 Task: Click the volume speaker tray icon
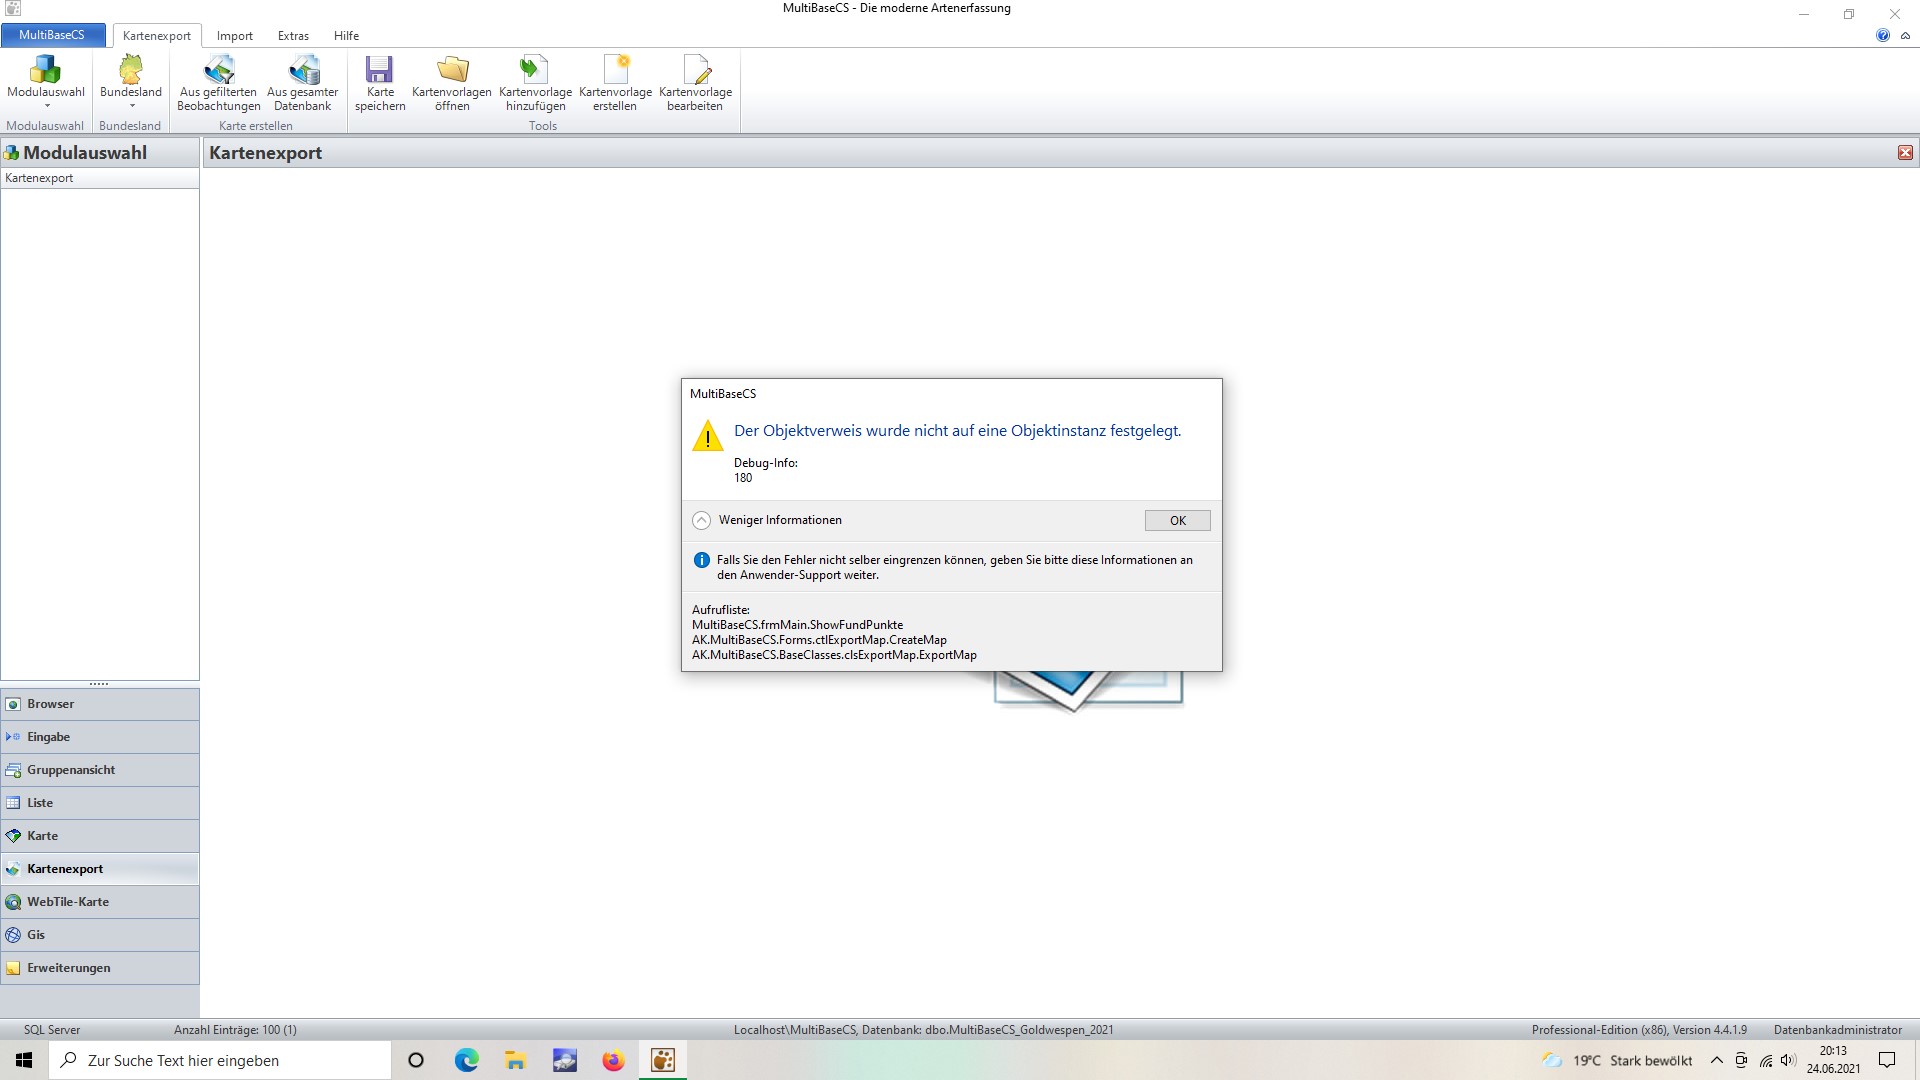[1788, 1060]
